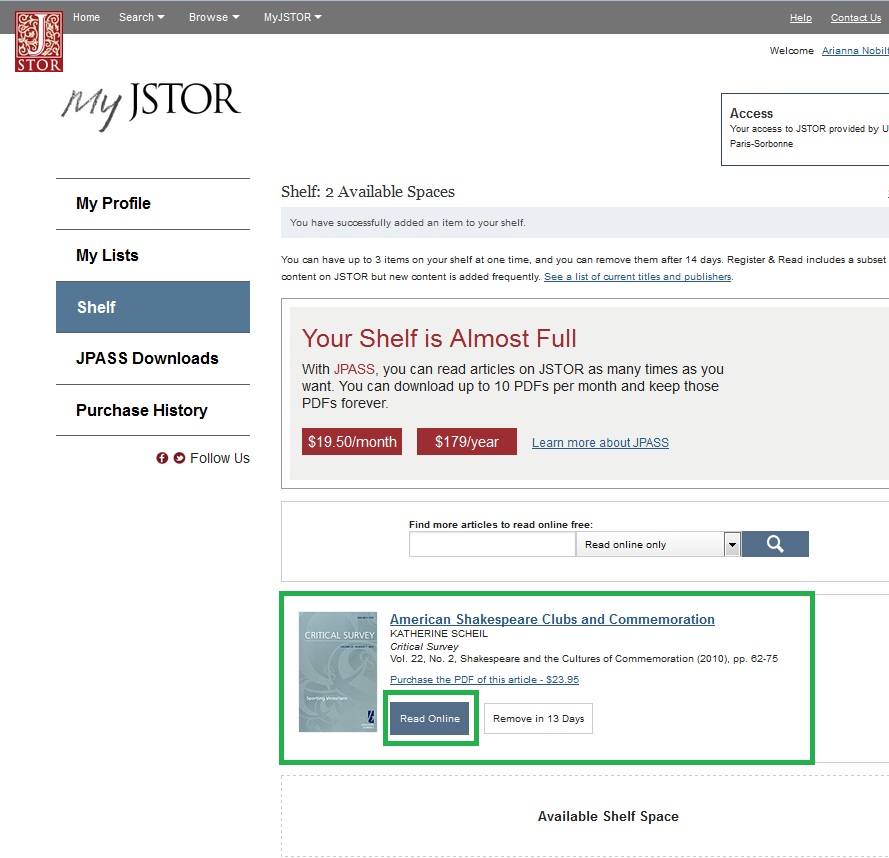This screenshot has height=858, width=889.
Task: Click Purchase the PDF of this article
Action: (x=484, y=679)
